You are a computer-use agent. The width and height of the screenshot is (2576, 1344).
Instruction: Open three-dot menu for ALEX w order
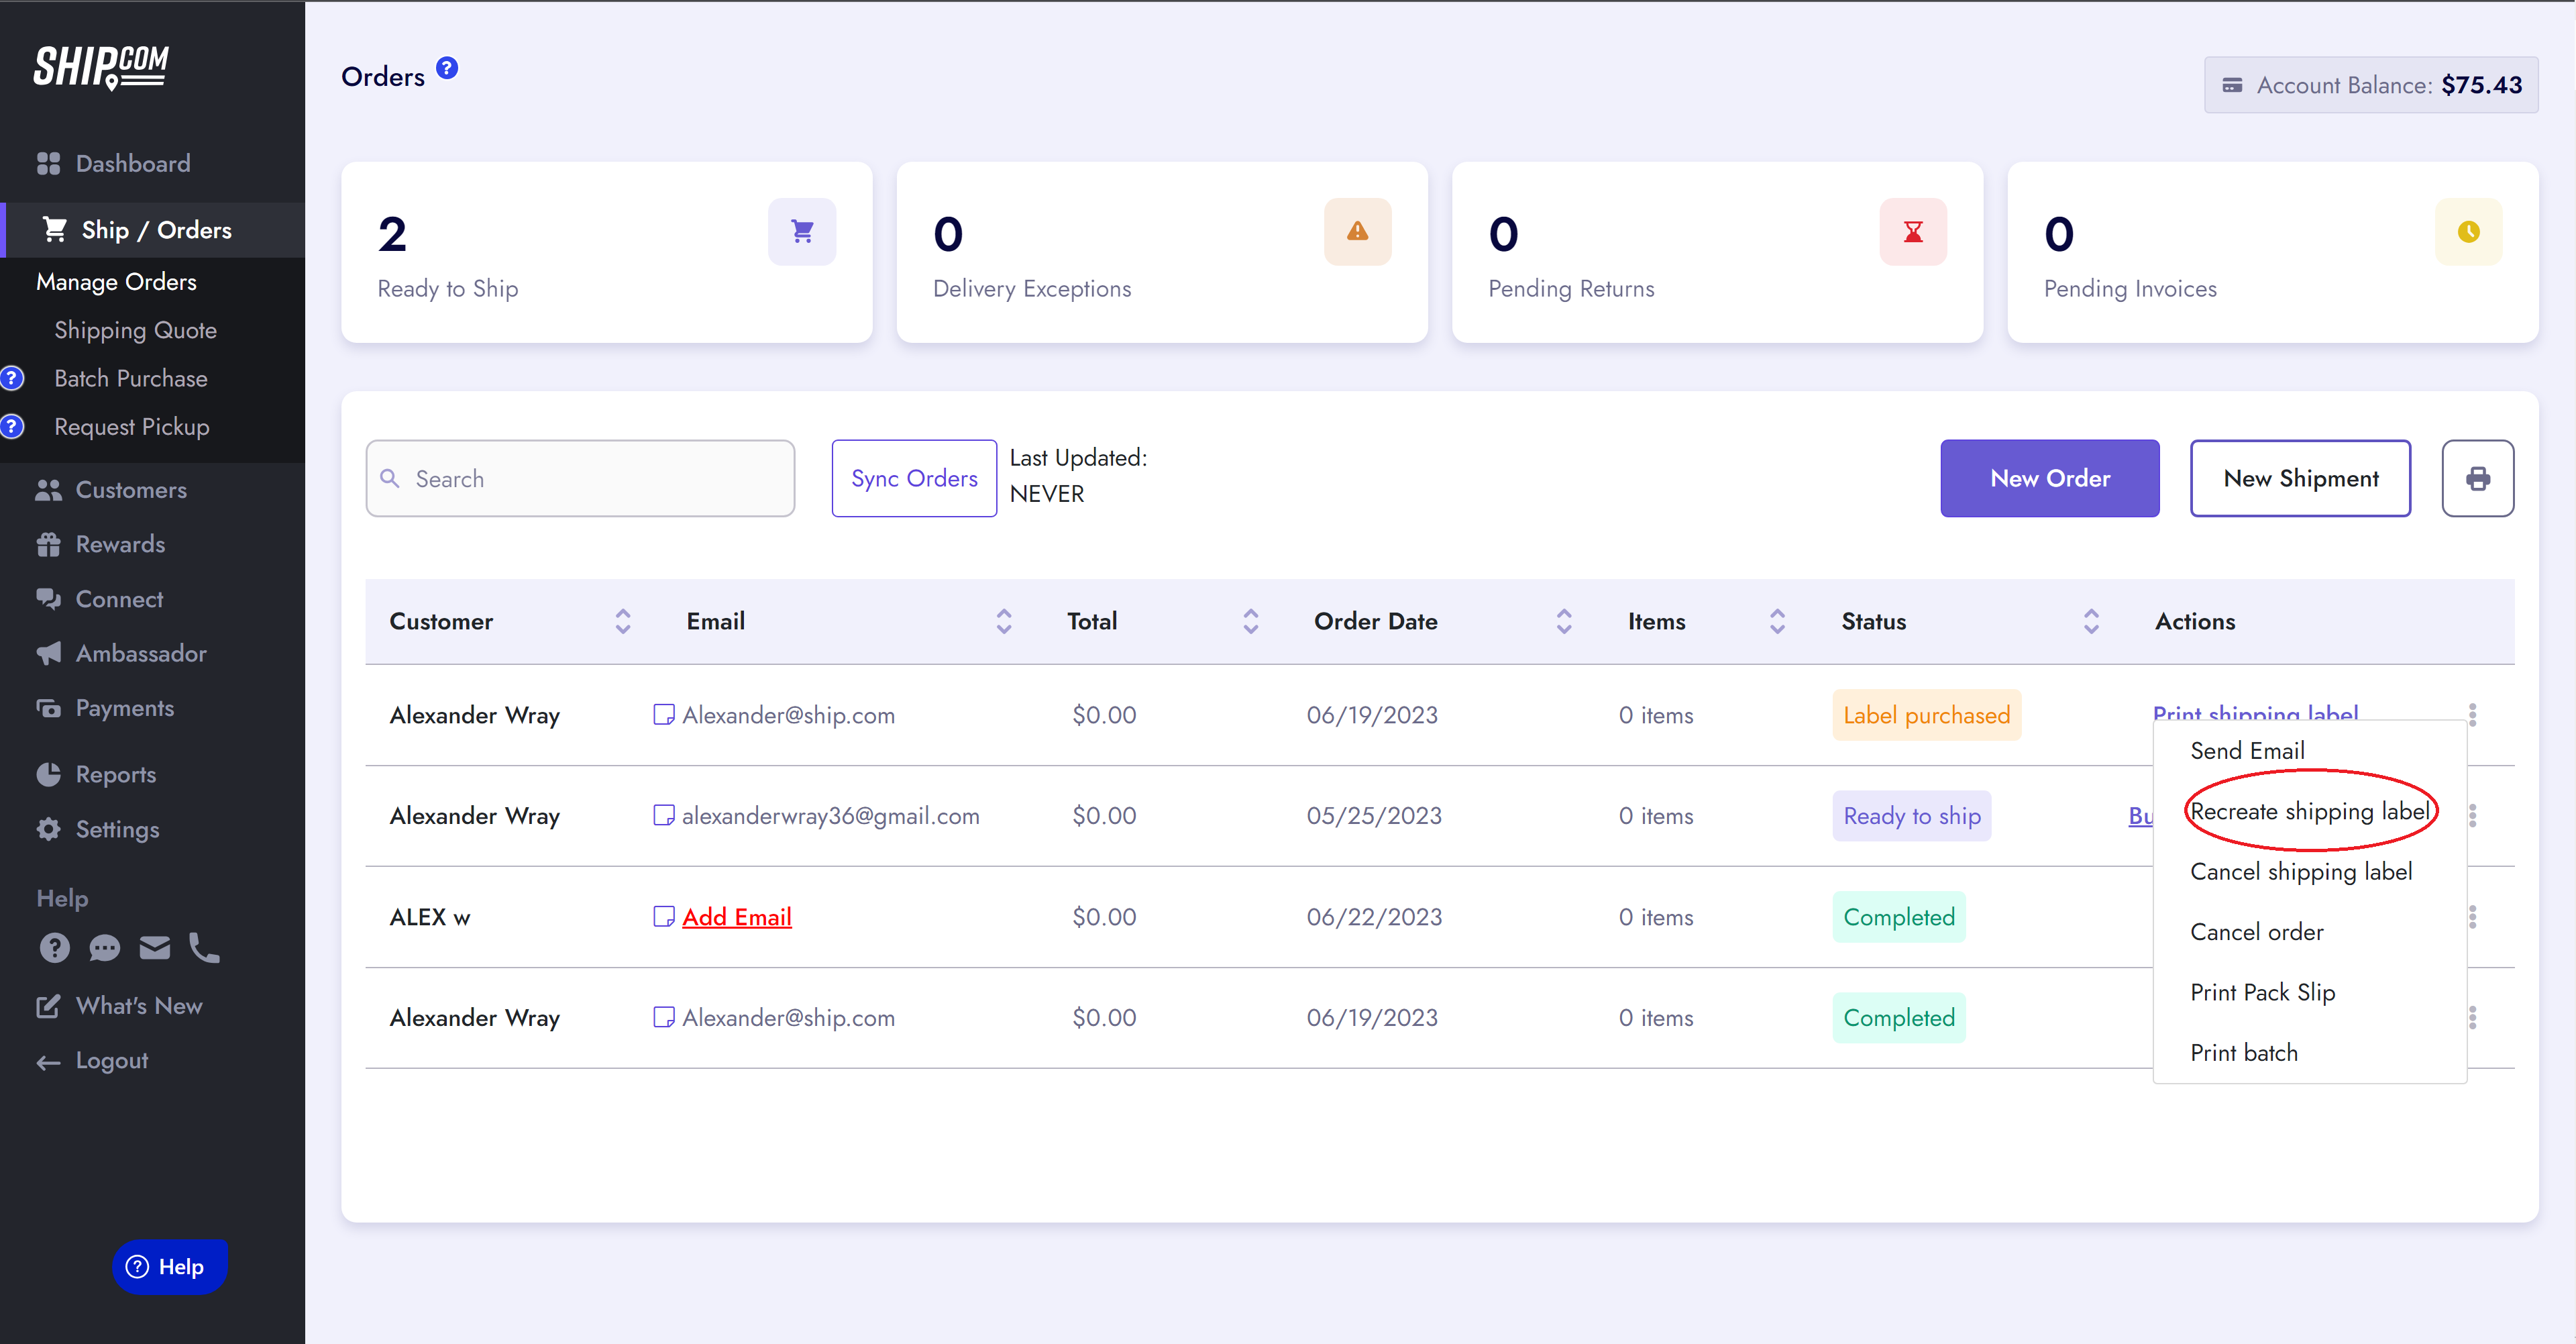[x=2472, y=916]
